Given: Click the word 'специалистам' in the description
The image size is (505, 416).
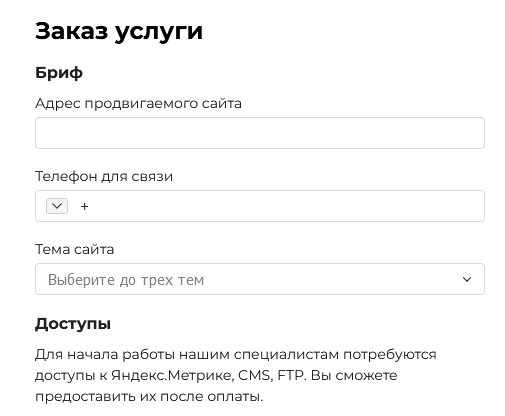Looking at the screenshot, I should [x=286, y=354].
